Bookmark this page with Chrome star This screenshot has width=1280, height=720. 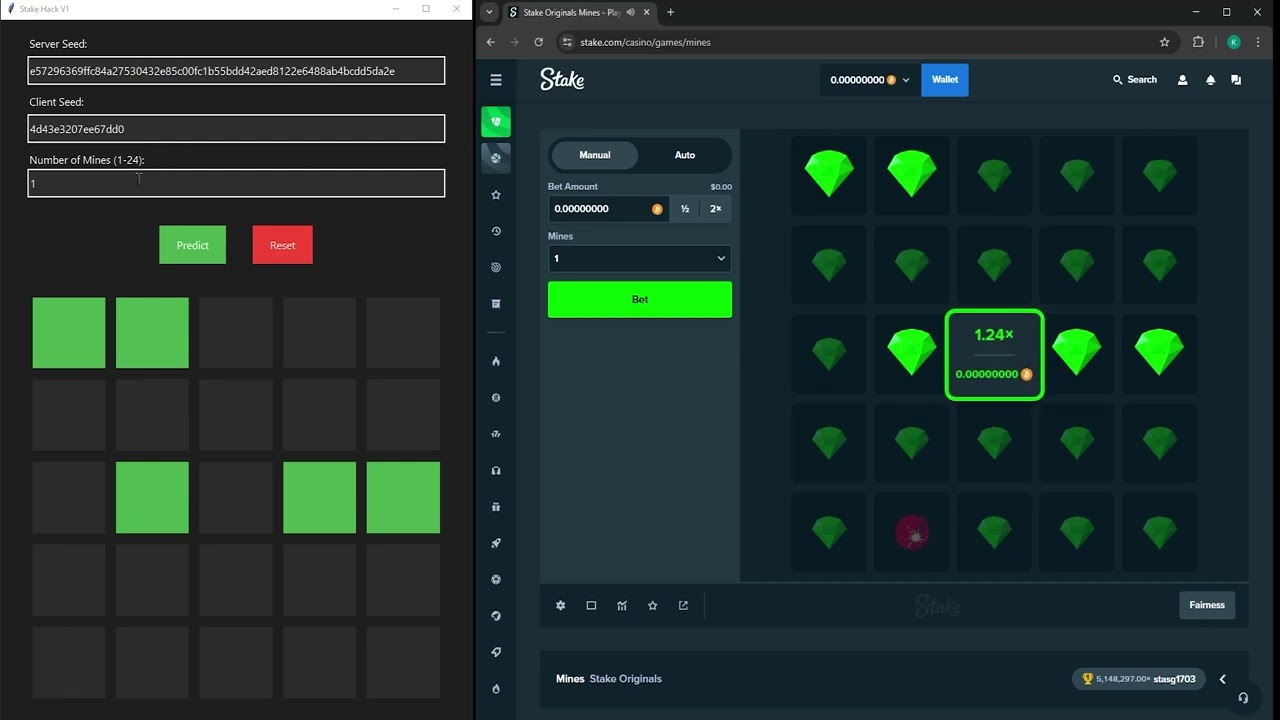coord(1164,42)
